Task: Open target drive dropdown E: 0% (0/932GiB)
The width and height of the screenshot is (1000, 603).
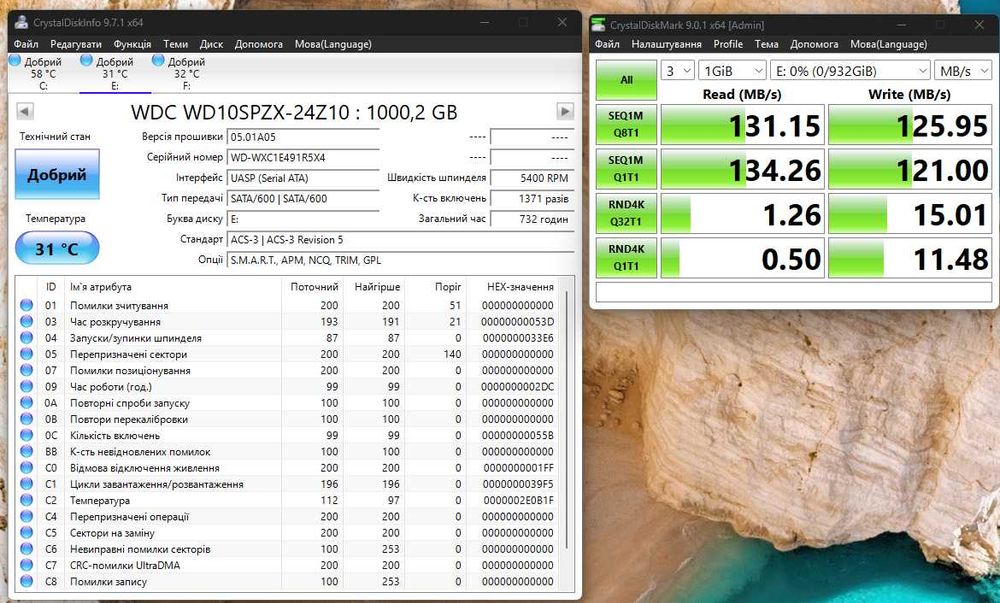Action: pyautogui.click(x=850, y=71)
